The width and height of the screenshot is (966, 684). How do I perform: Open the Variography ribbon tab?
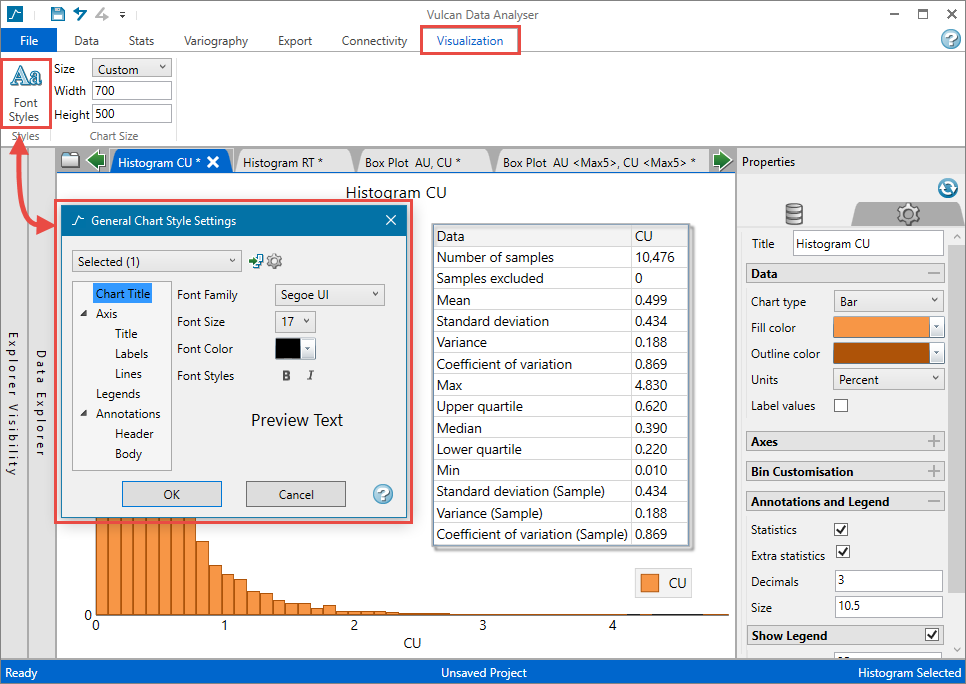pyautogui.click(x=216, y=41)
